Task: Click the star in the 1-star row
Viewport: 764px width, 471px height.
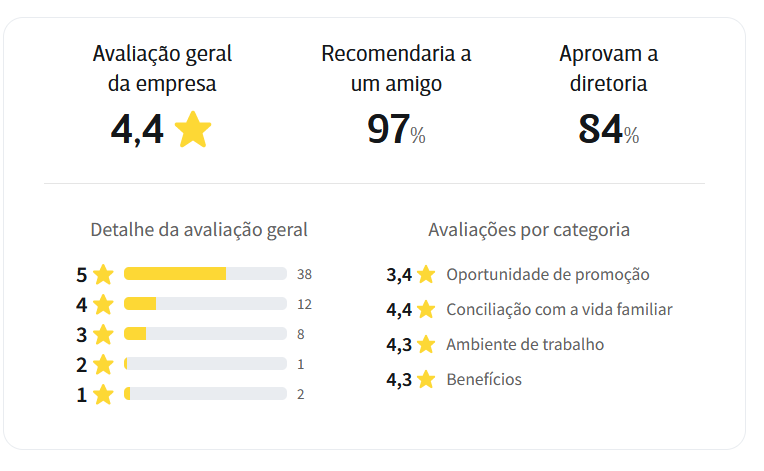Action: point(103,395)
